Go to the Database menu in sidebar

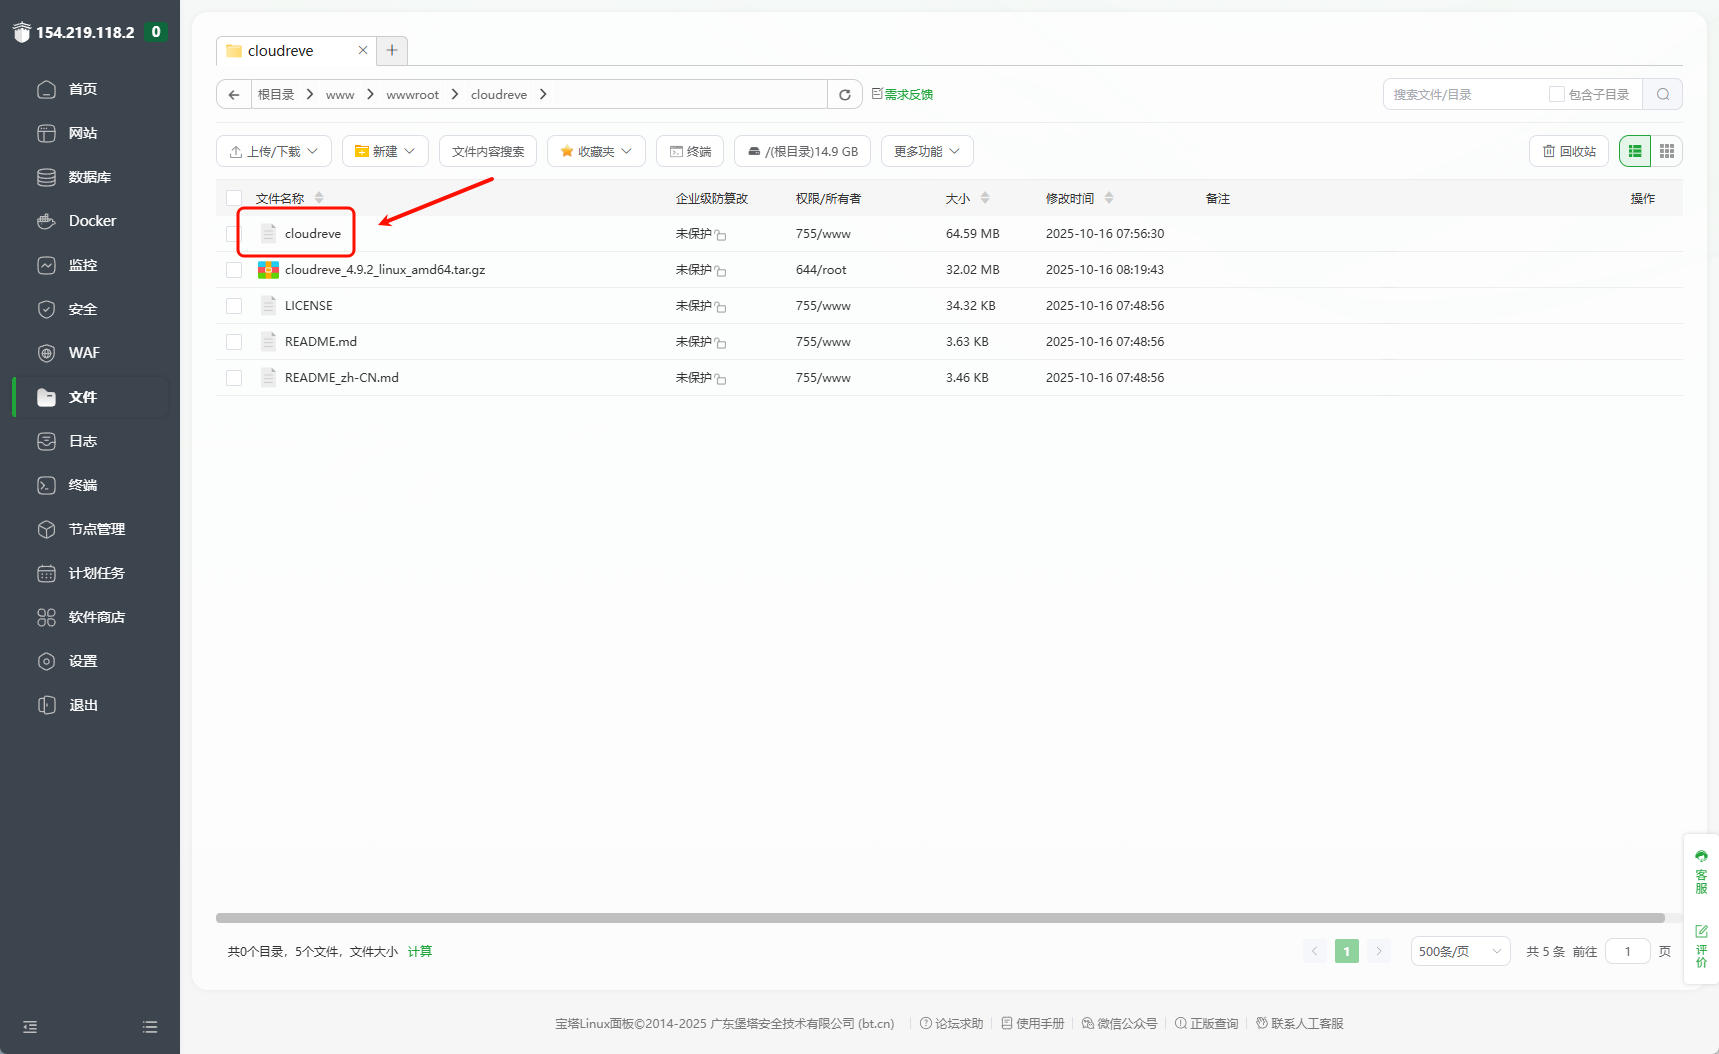pyautogui.click(x=89, y=177)
